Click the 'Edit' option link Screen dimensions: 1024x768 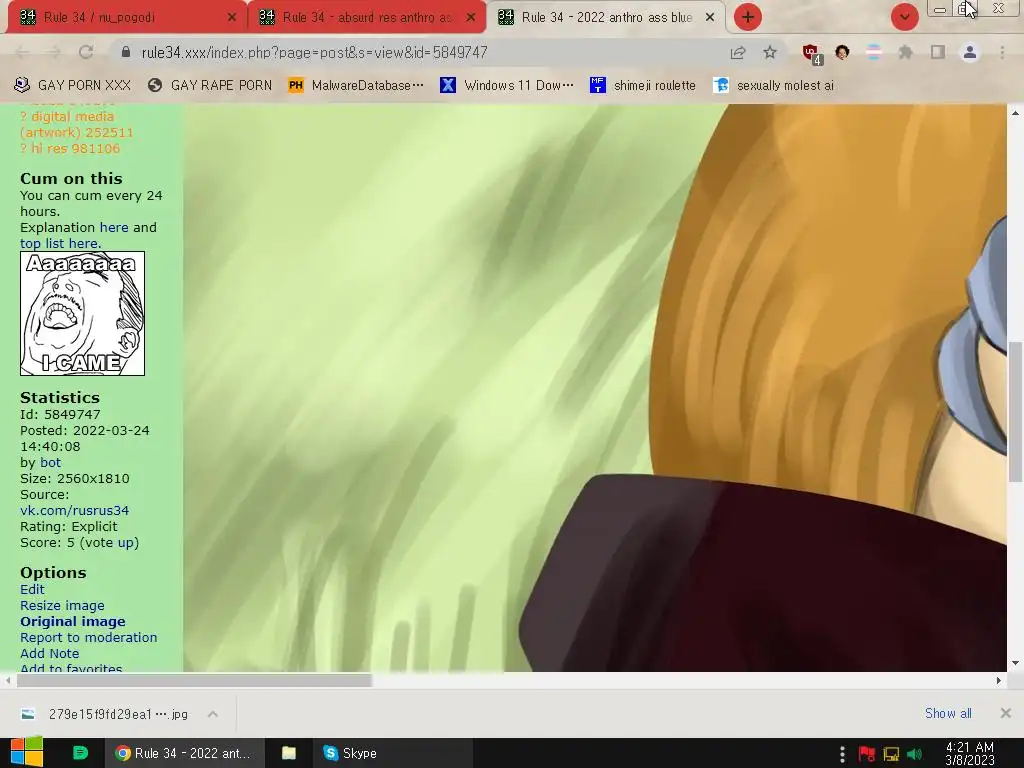[32, 590]
